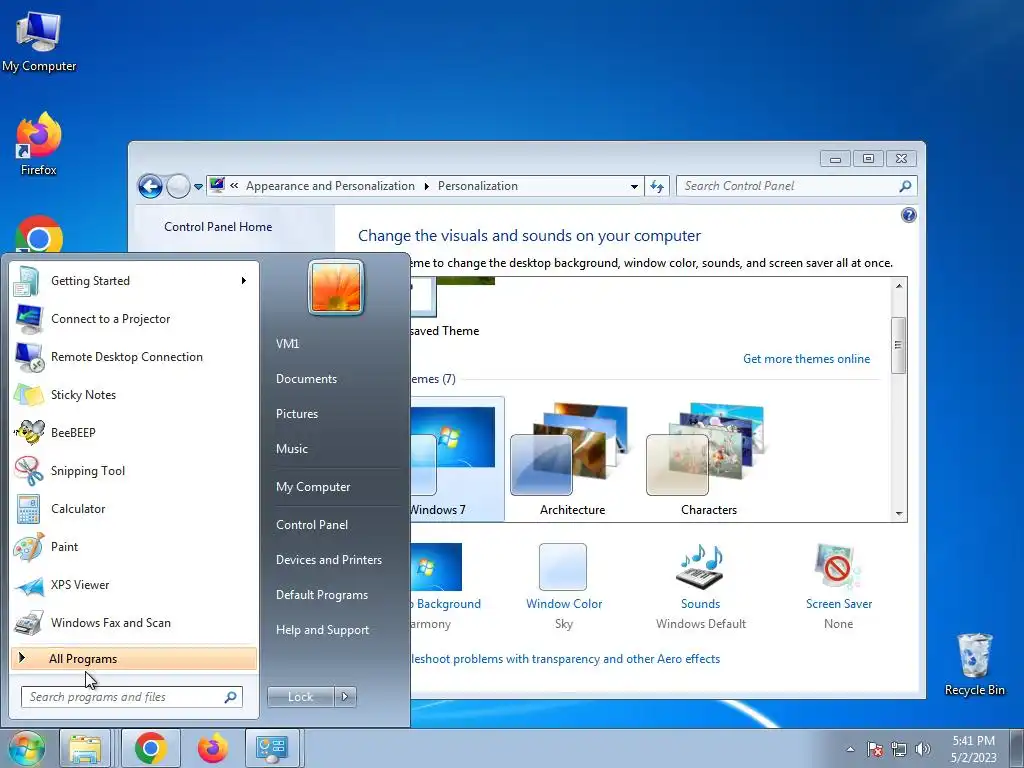Click the volume speaker tray icon
Image resolution: width=1024 pixels, height=768 pixels.
923,750
